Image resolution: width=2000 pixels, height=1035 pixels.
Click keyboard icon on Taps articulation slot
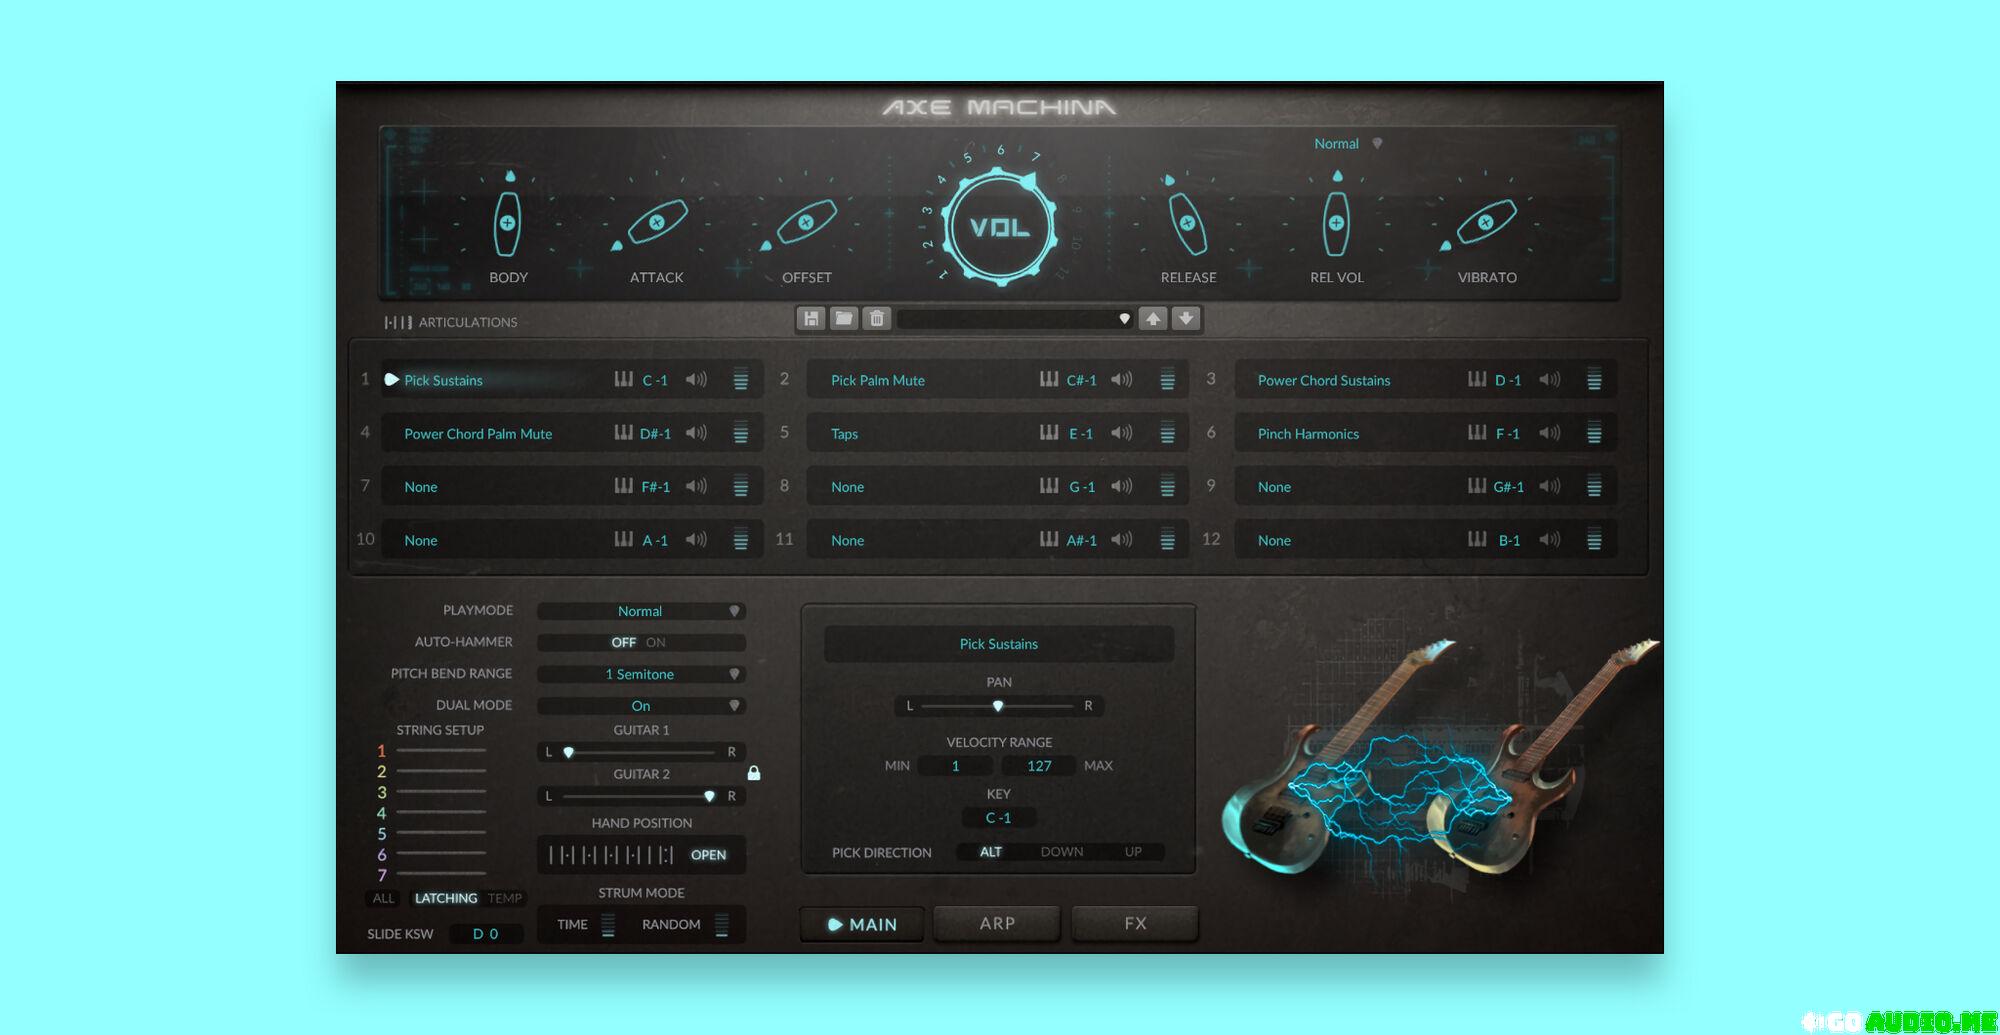tap(1048, 433)
